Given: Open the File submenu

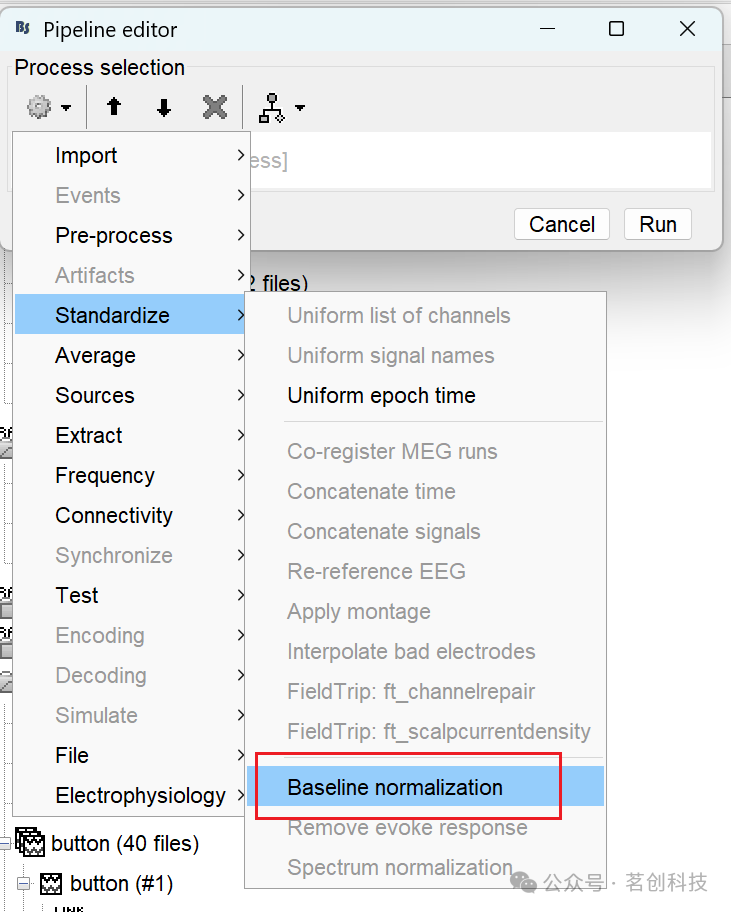Looking at the screenshot, I should [x=131, y=756].
